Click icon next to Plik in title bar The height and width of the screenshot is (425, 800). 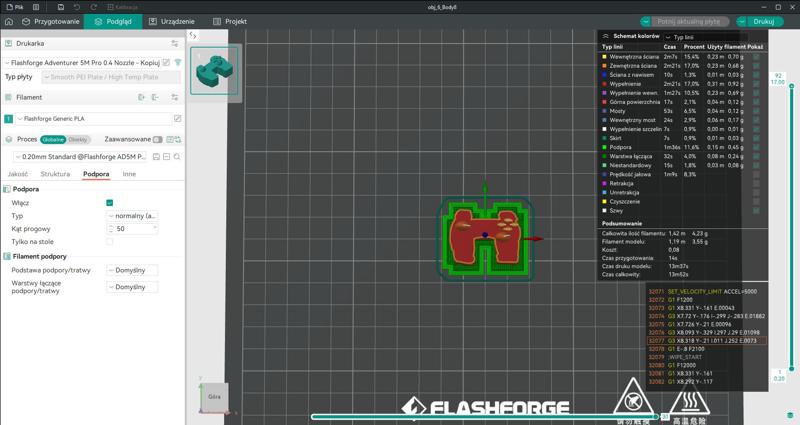[x=36, y=7]
